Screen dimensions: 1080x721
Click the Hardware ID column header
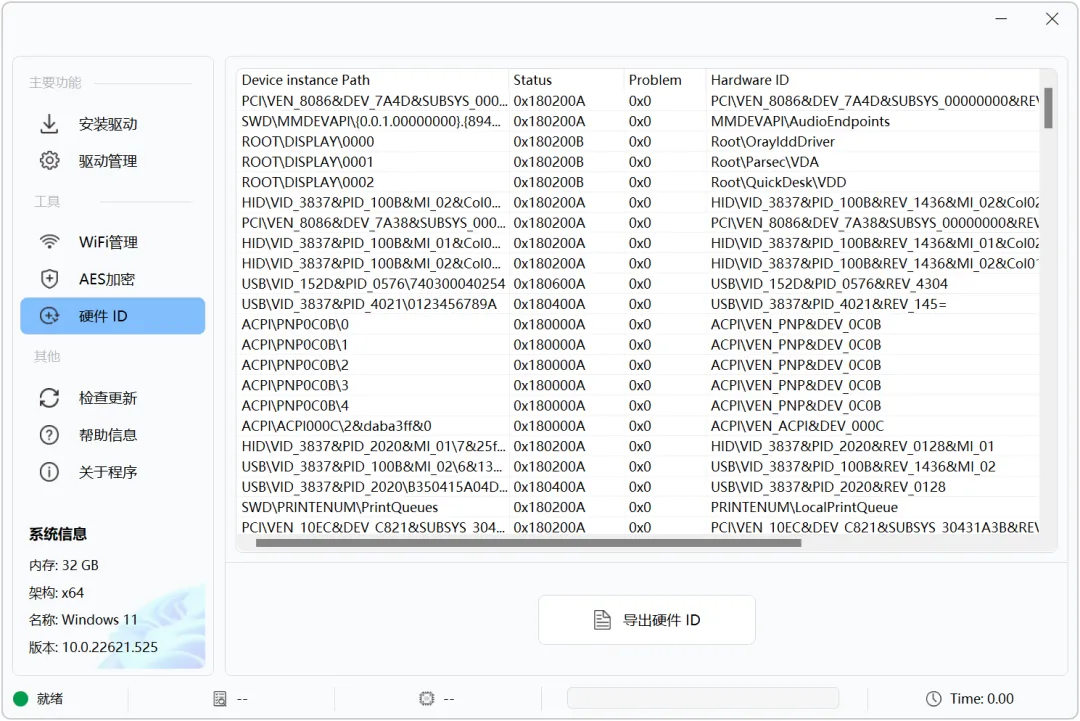pyautogui.click(x=750, y=80)
